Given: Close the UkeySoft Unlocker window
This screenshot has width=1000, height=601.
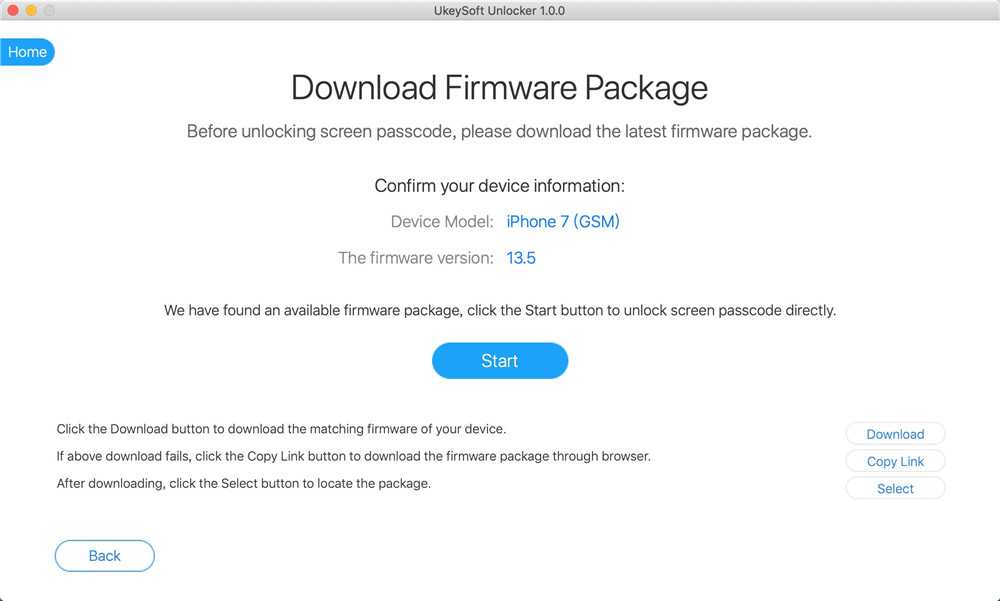Looking at the screenshot, I should (x=13, y=10).
